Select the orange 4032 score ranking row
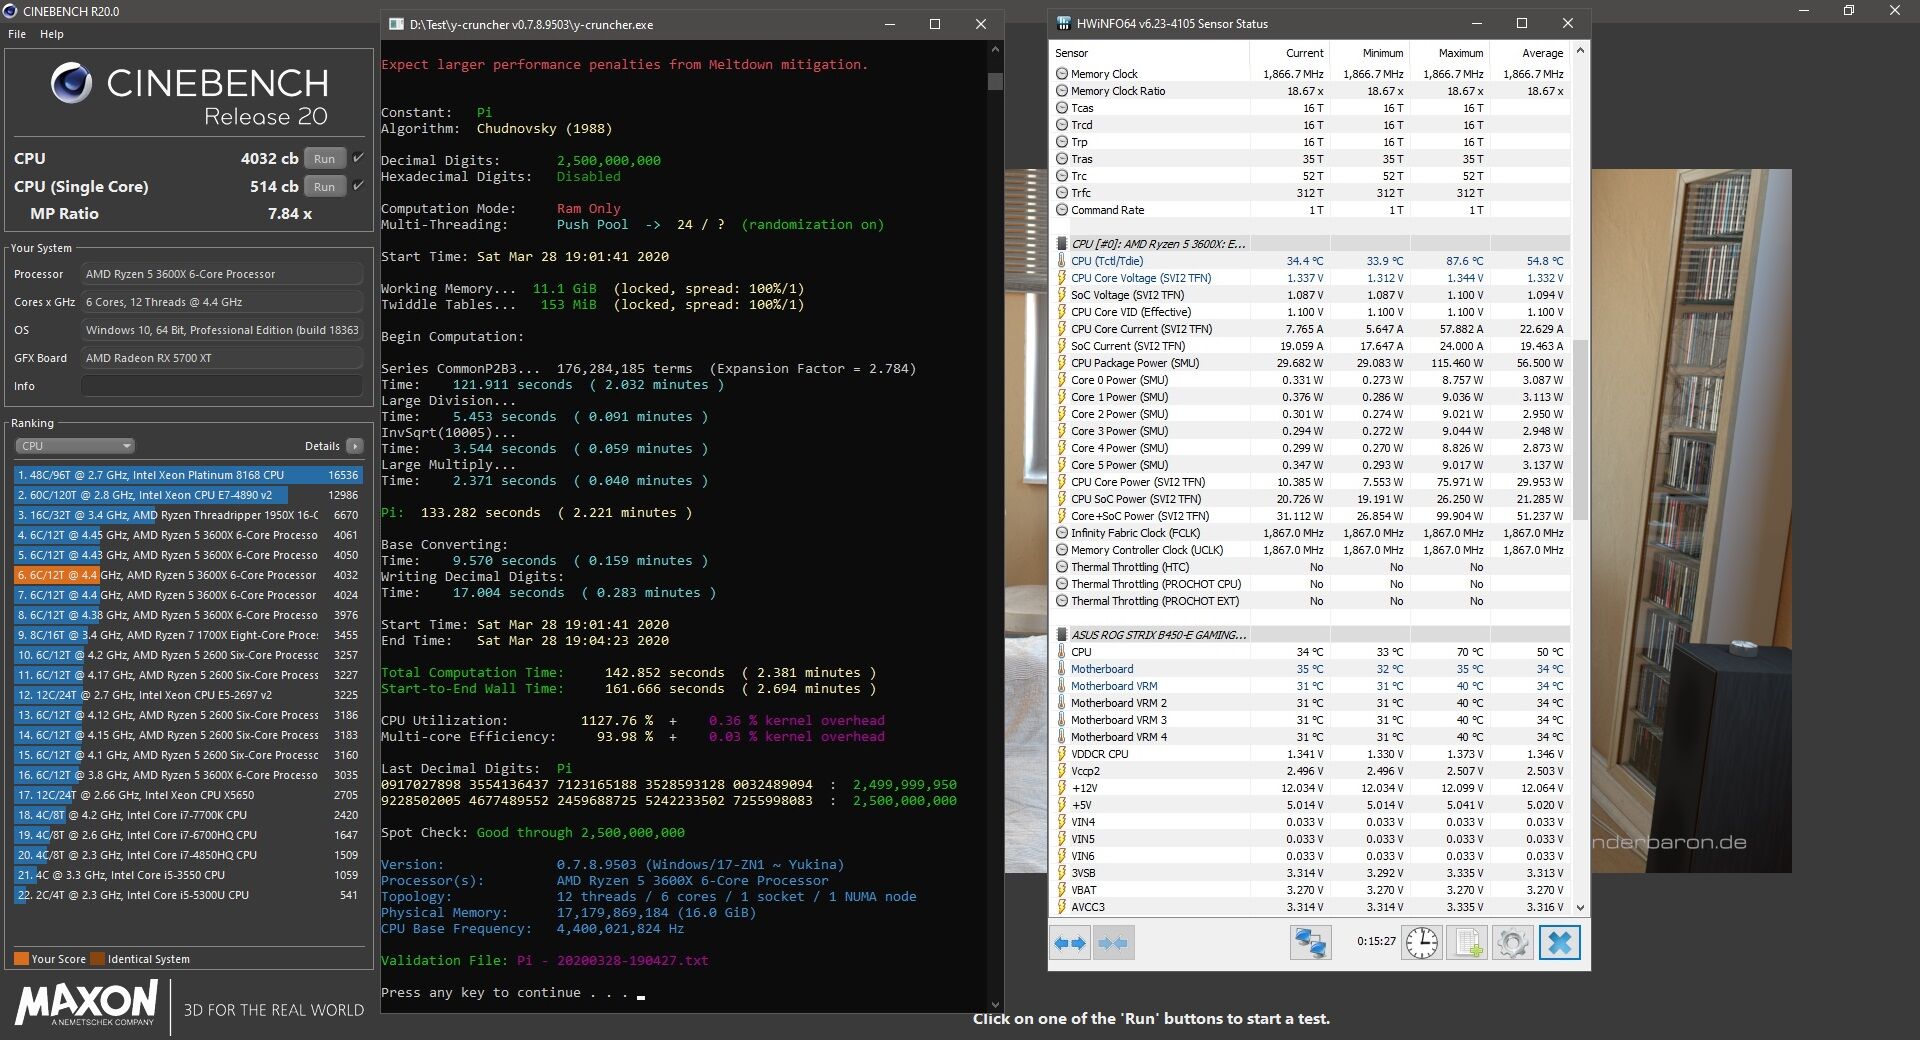 (x=188, y=575)
